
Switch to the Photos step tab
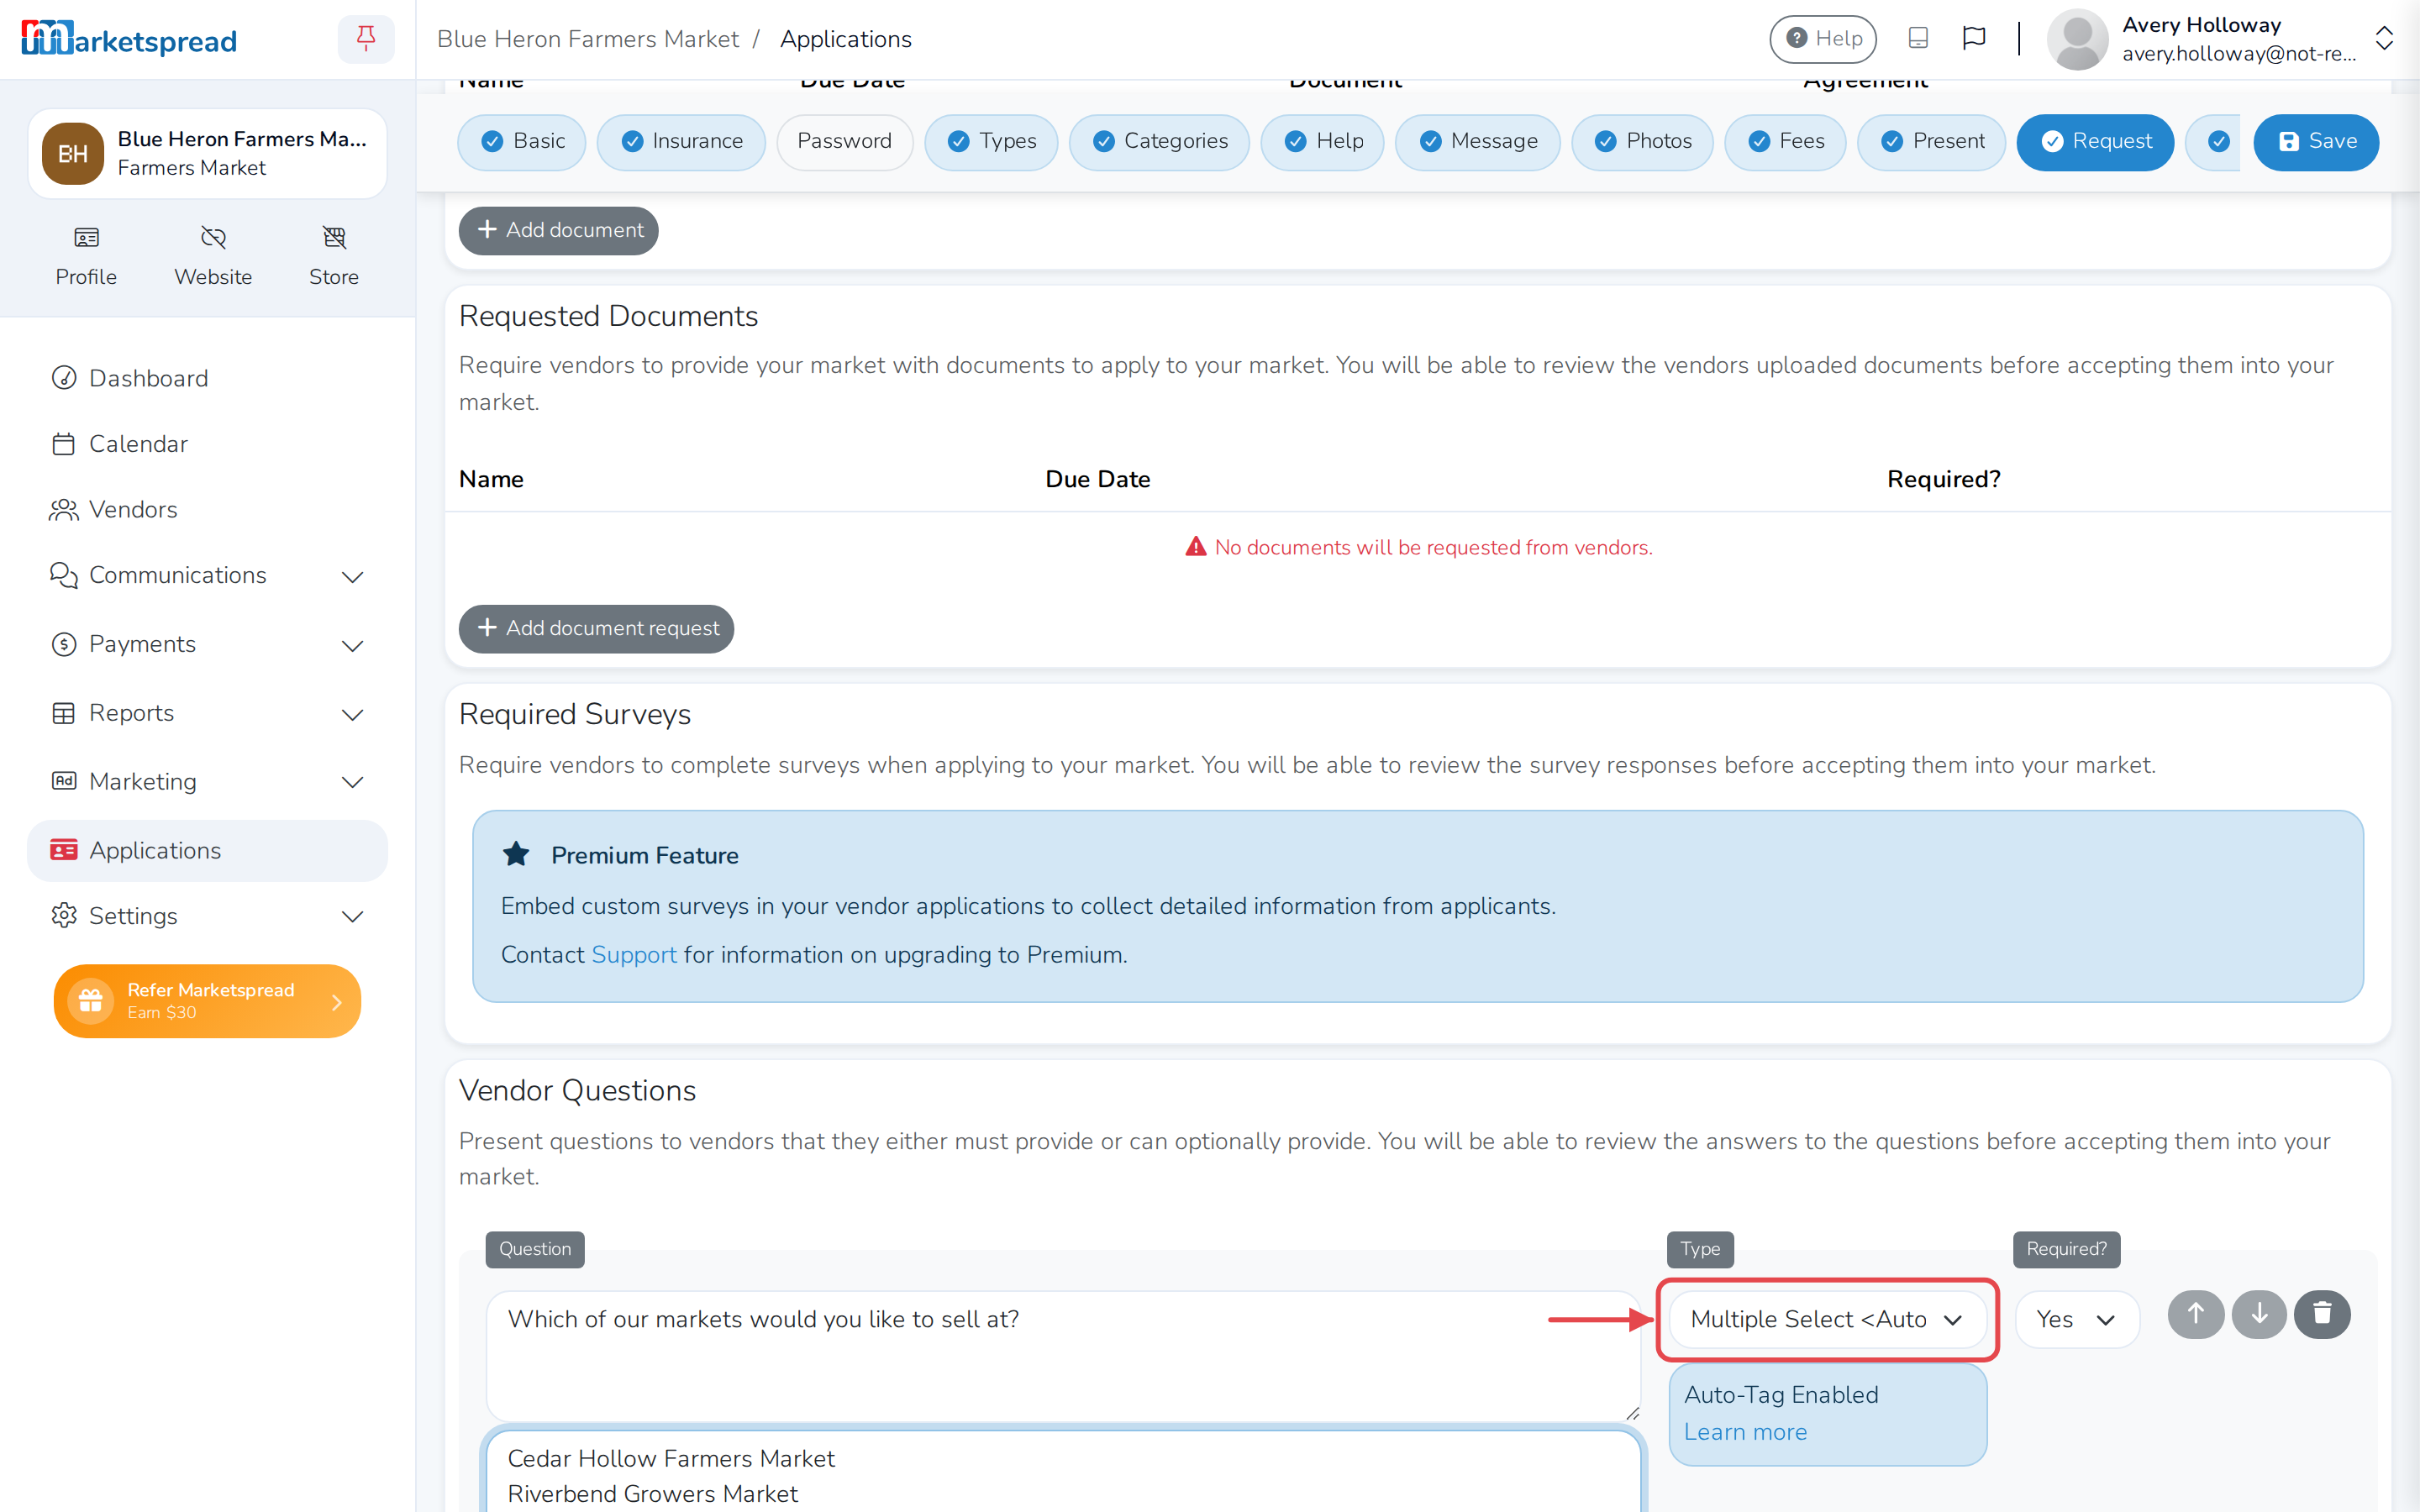coord(1642,142)
